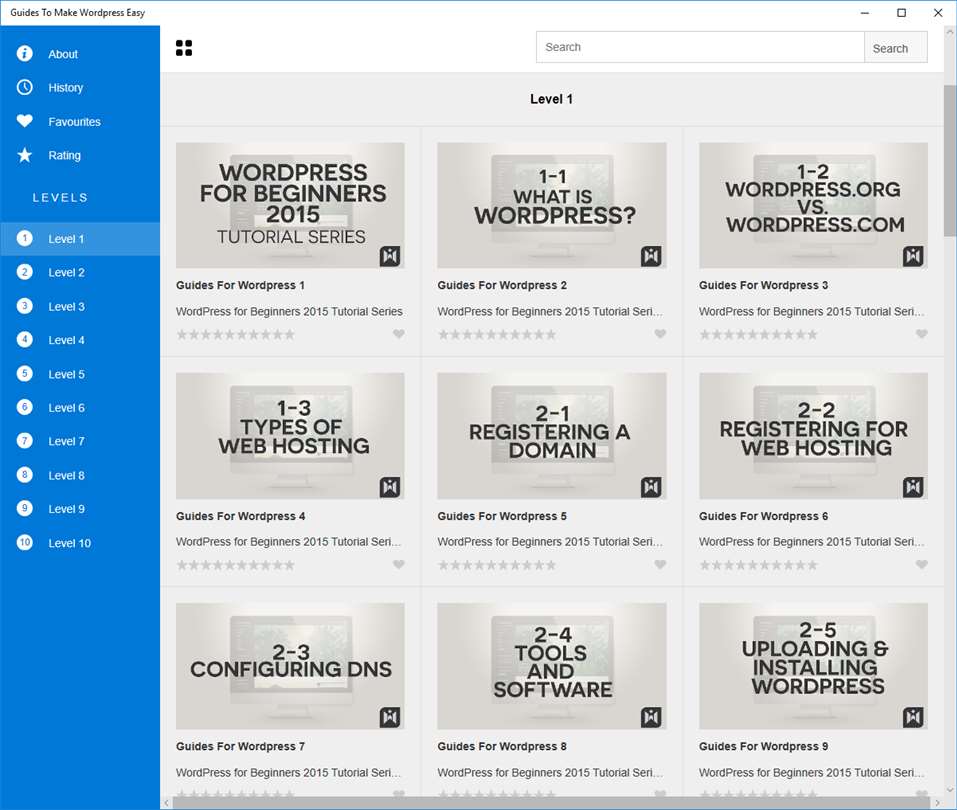Open the About info icon
The width and height of the screenshot is (957, 810).
pyautogui.click(x=24, y=54)
